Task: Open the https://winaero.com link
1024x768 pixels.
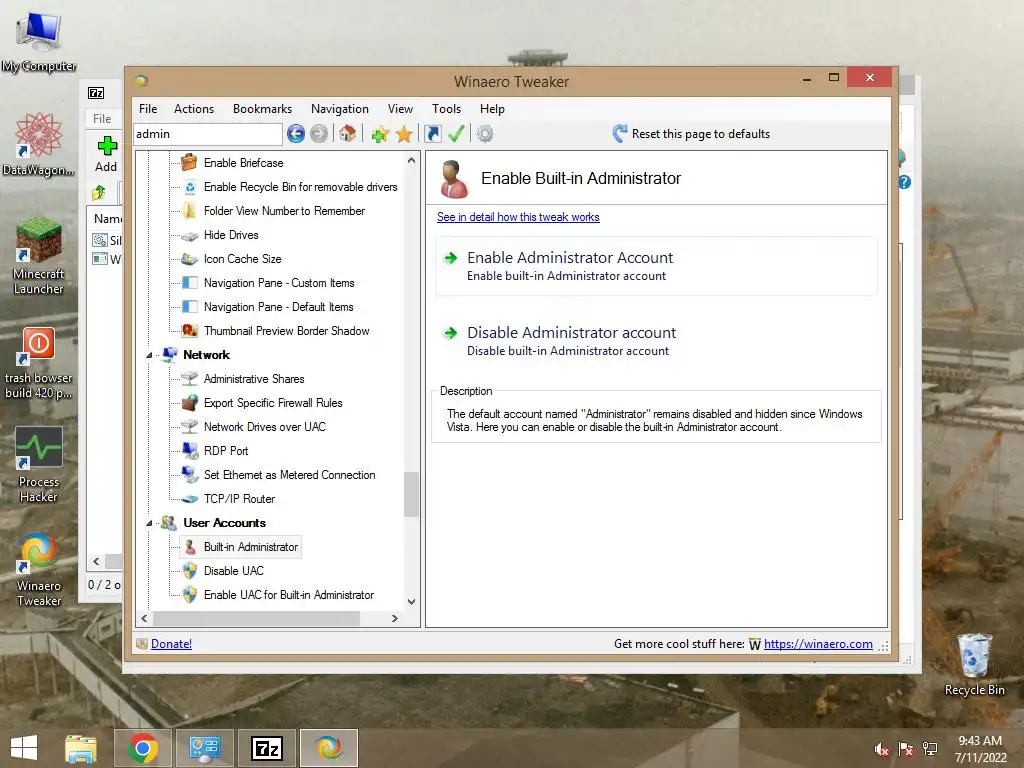Action: (x=818, y=644)
